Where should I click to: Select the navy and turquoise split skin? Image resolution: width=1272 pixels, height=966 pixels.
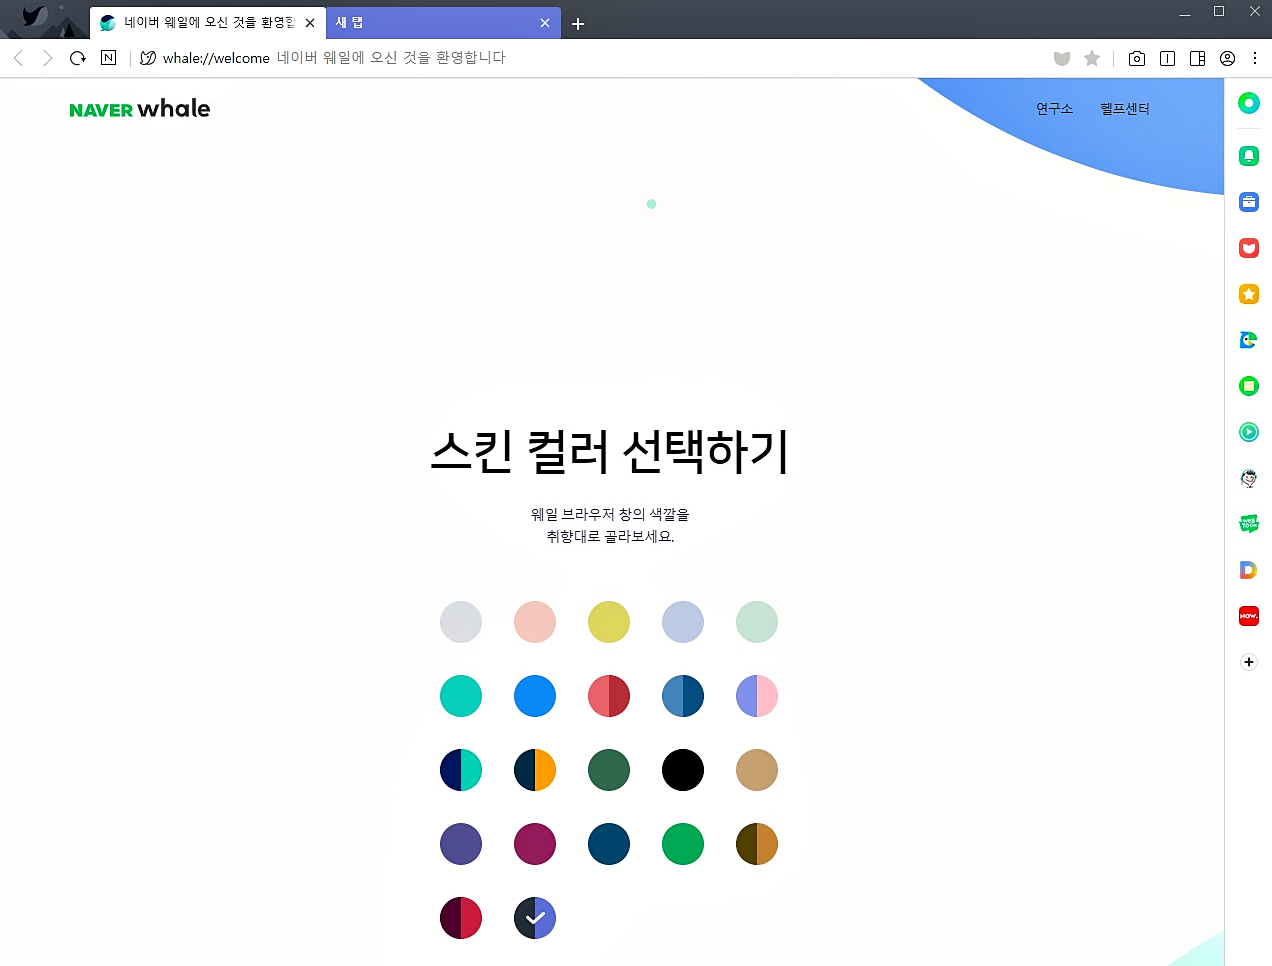click(x=461, y=770)
